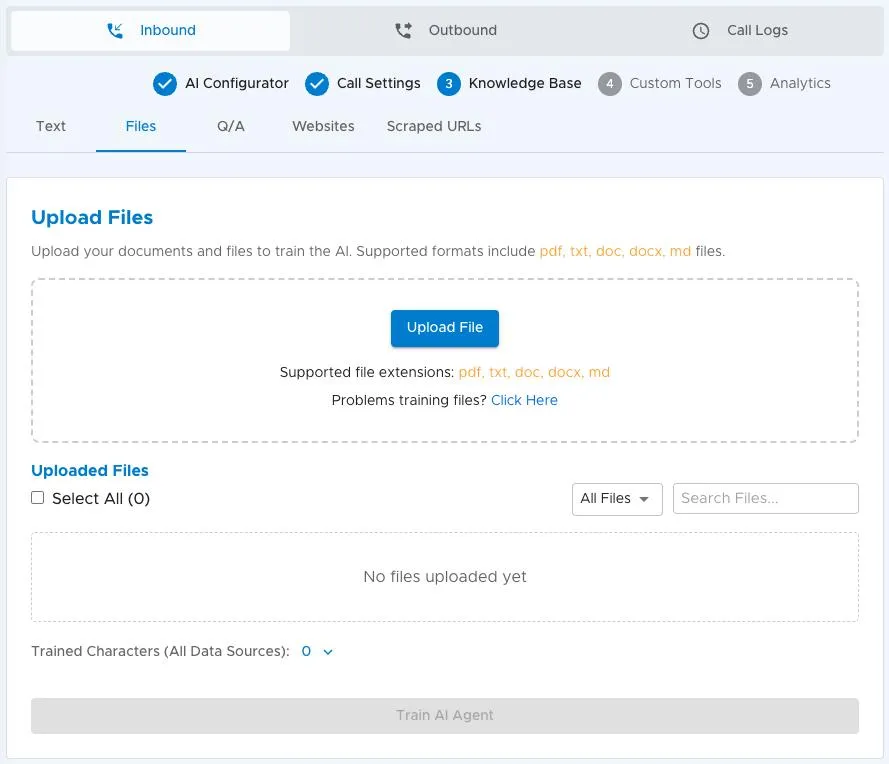Click the Train AI Agent button
889x764 pixels.
[x=444, y=715]
